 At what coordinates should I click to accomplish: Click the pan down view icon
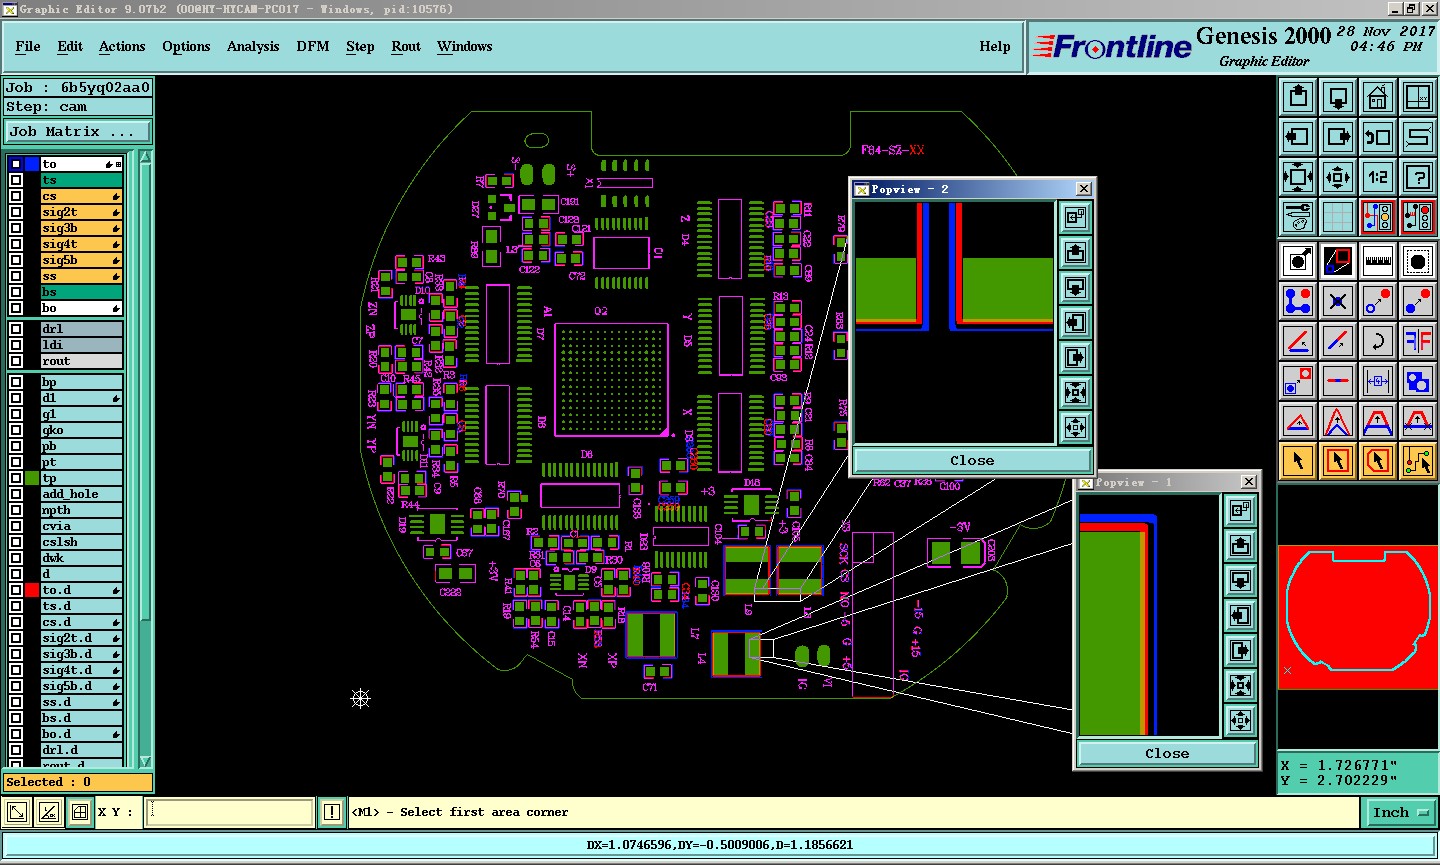point(1338,97)
